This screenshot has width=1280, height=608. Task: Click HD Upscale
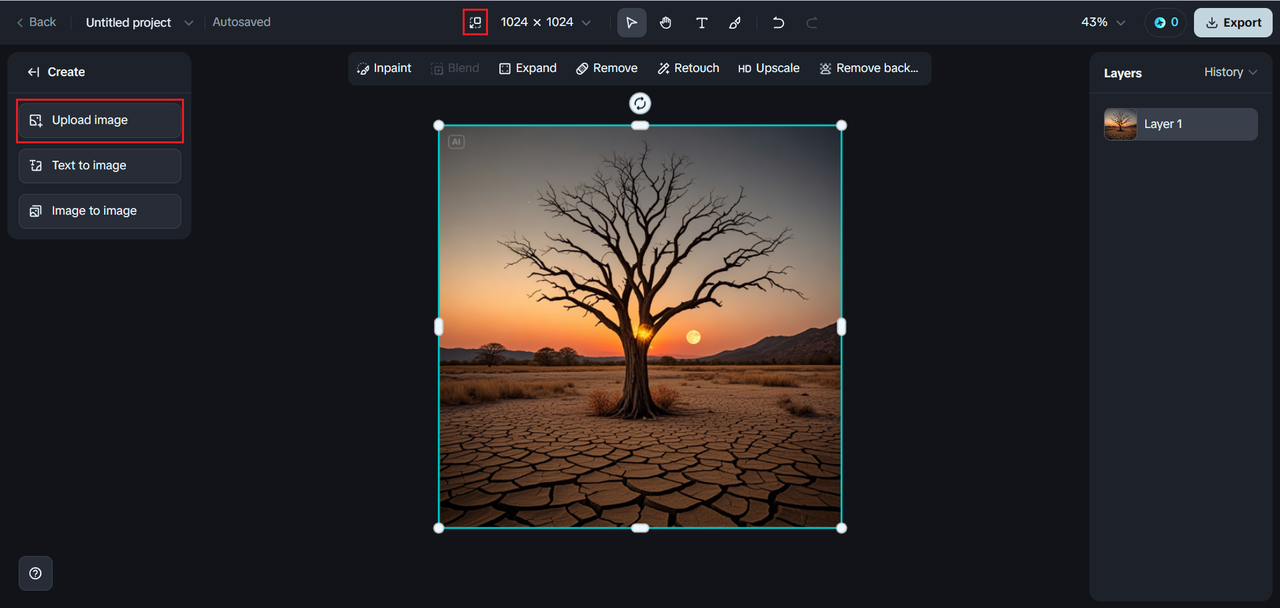(x=769, y=68)
